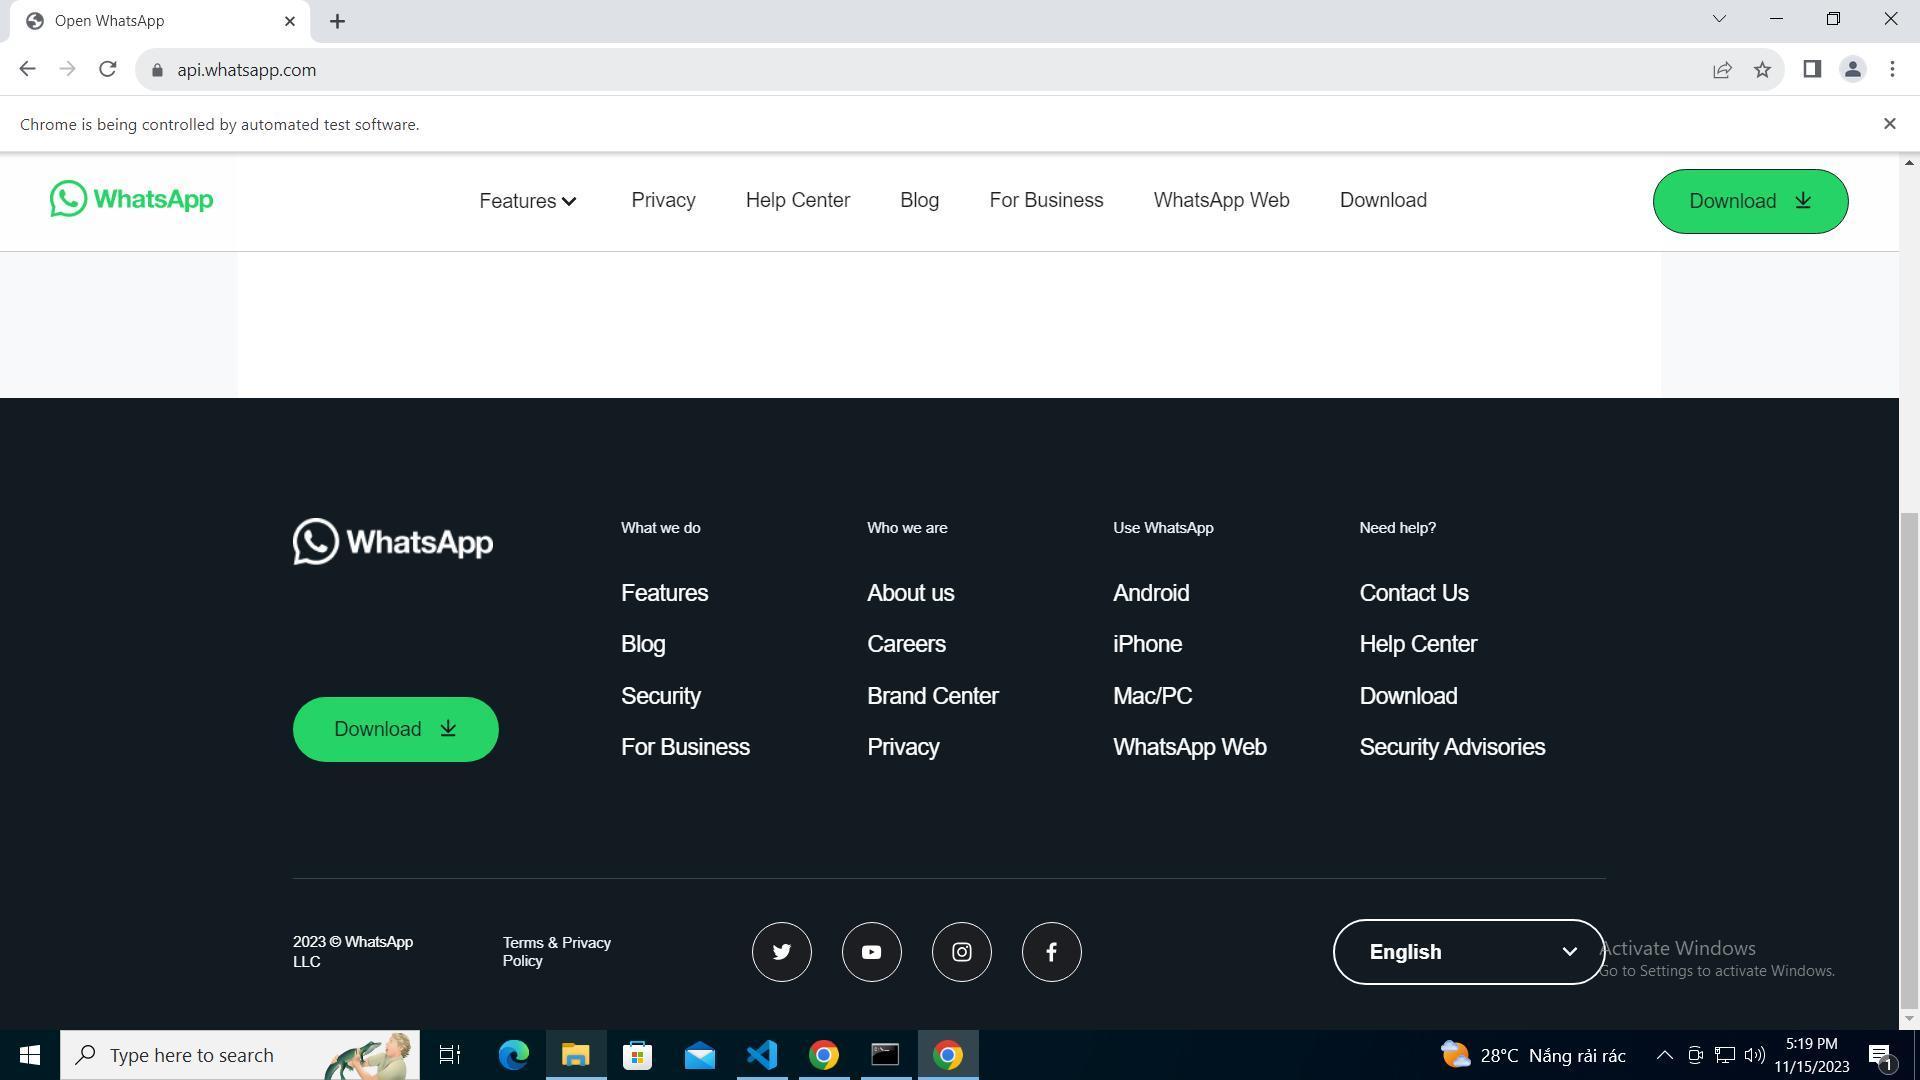The image size is (1920, 1080).
Task: Open the footer Security link
Action: coord(660,696)
